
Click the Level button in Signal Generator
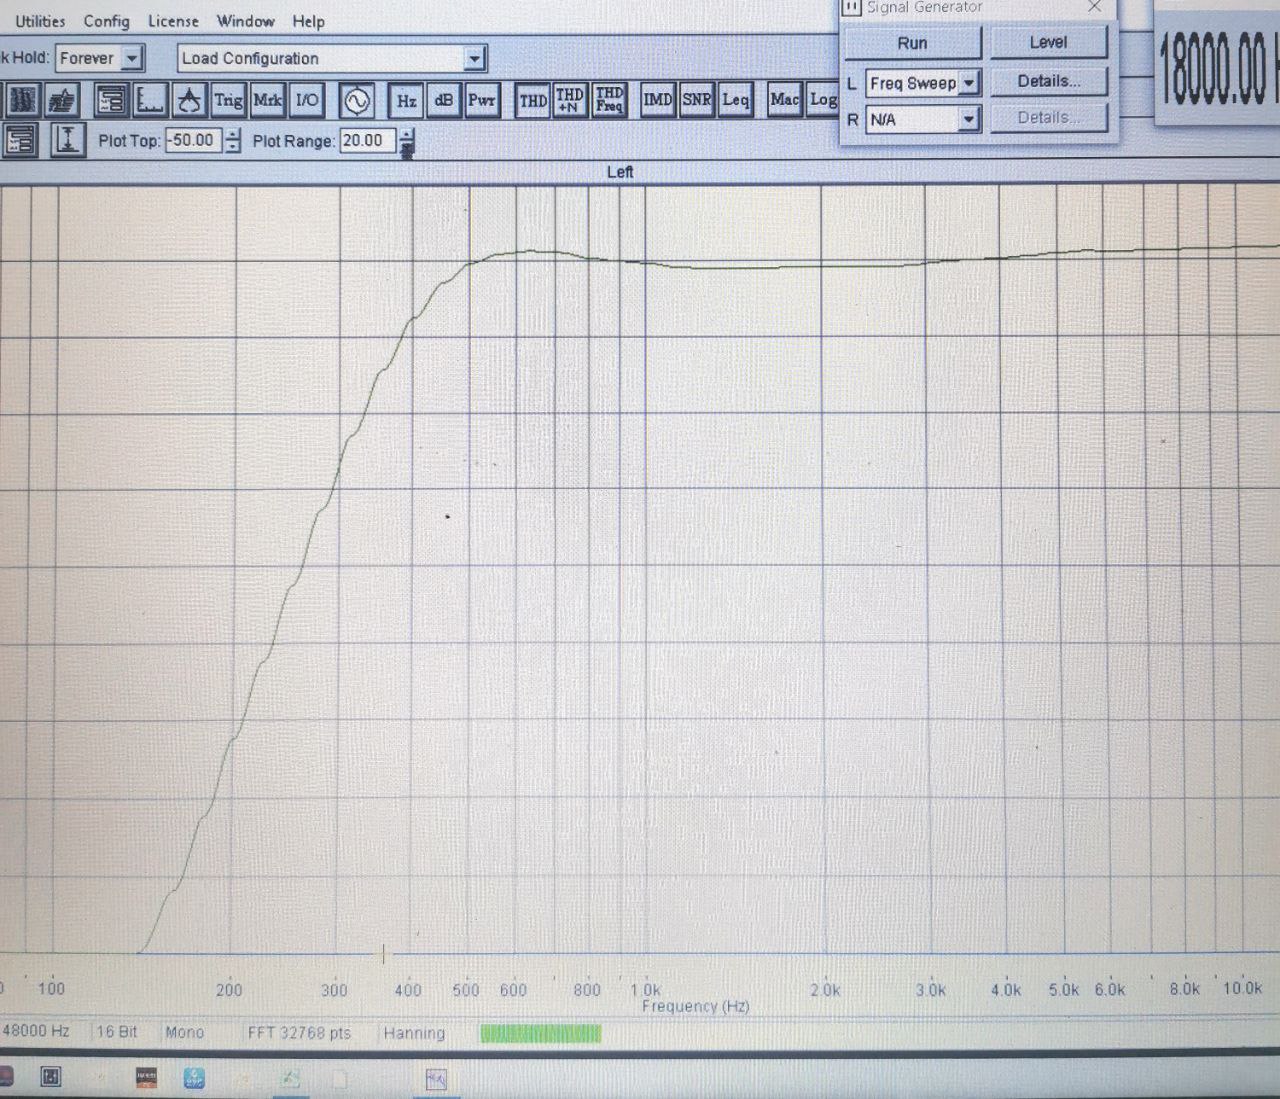[x=1048, y=42]
